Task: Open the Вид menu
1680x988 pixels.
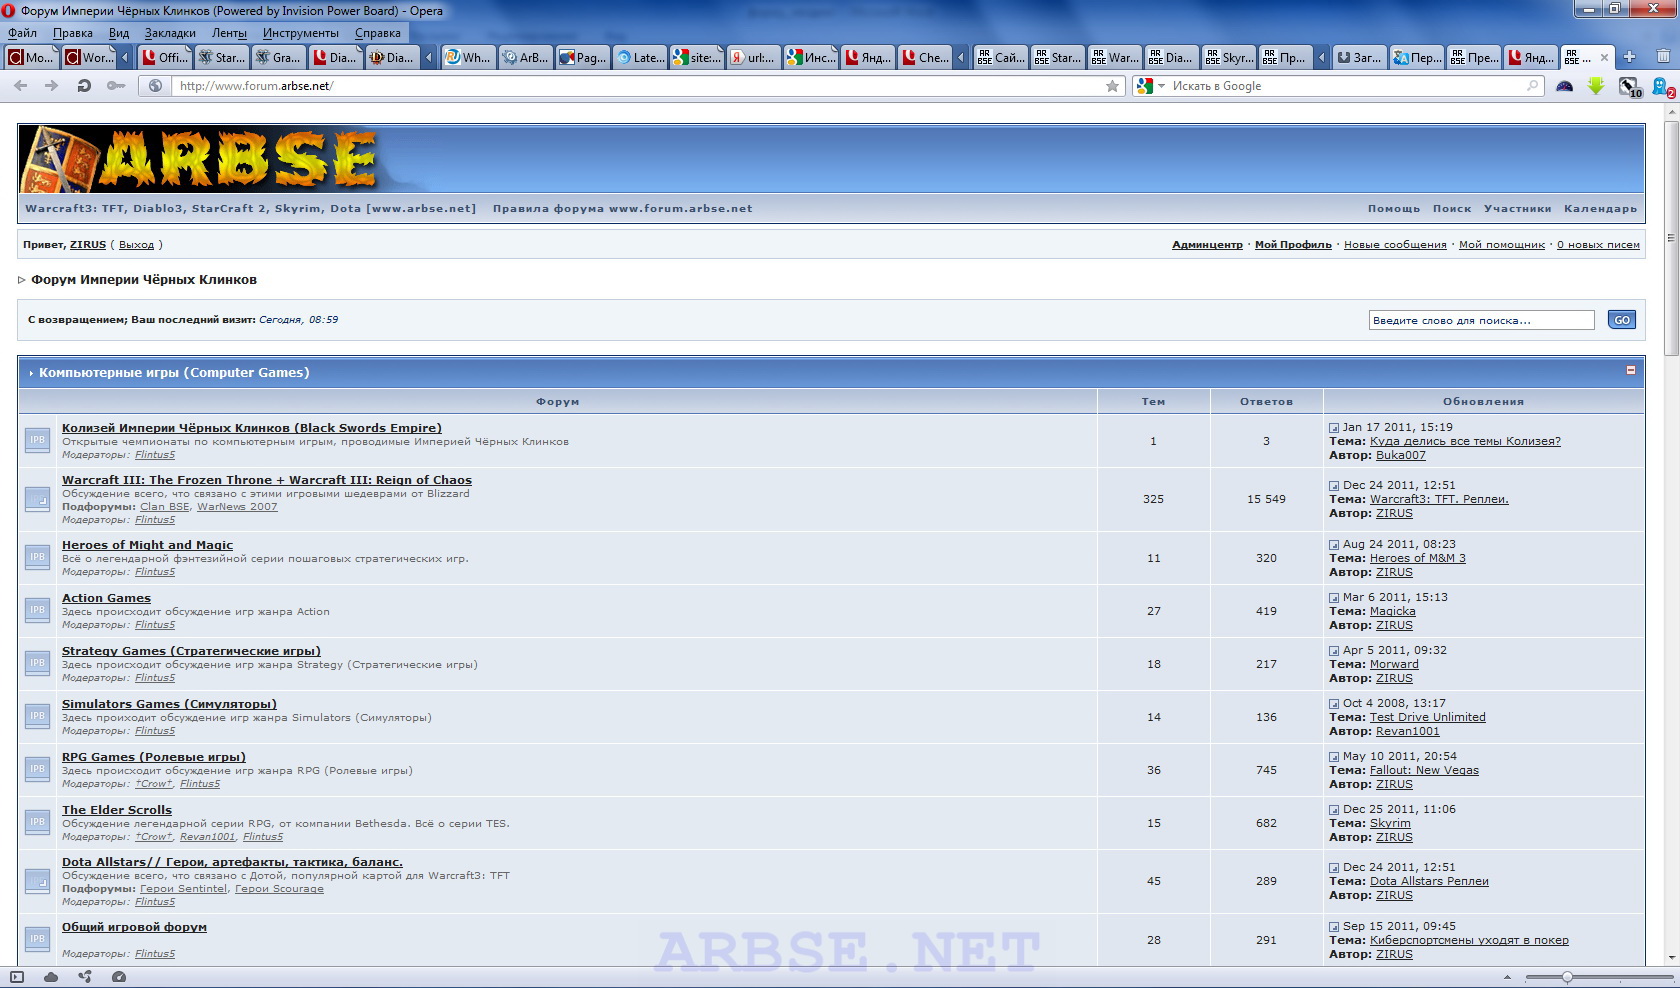Action: (119, 33)
